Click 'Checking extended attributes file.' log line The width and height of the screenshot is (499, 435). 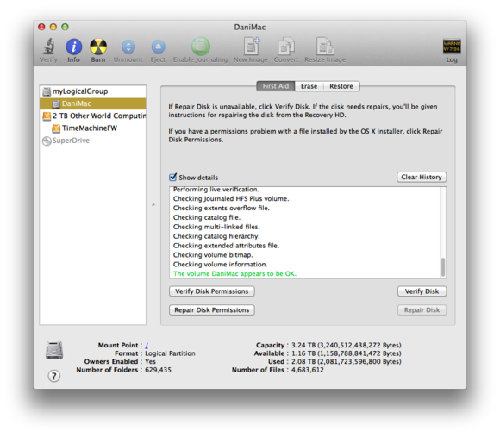(226, 246)
